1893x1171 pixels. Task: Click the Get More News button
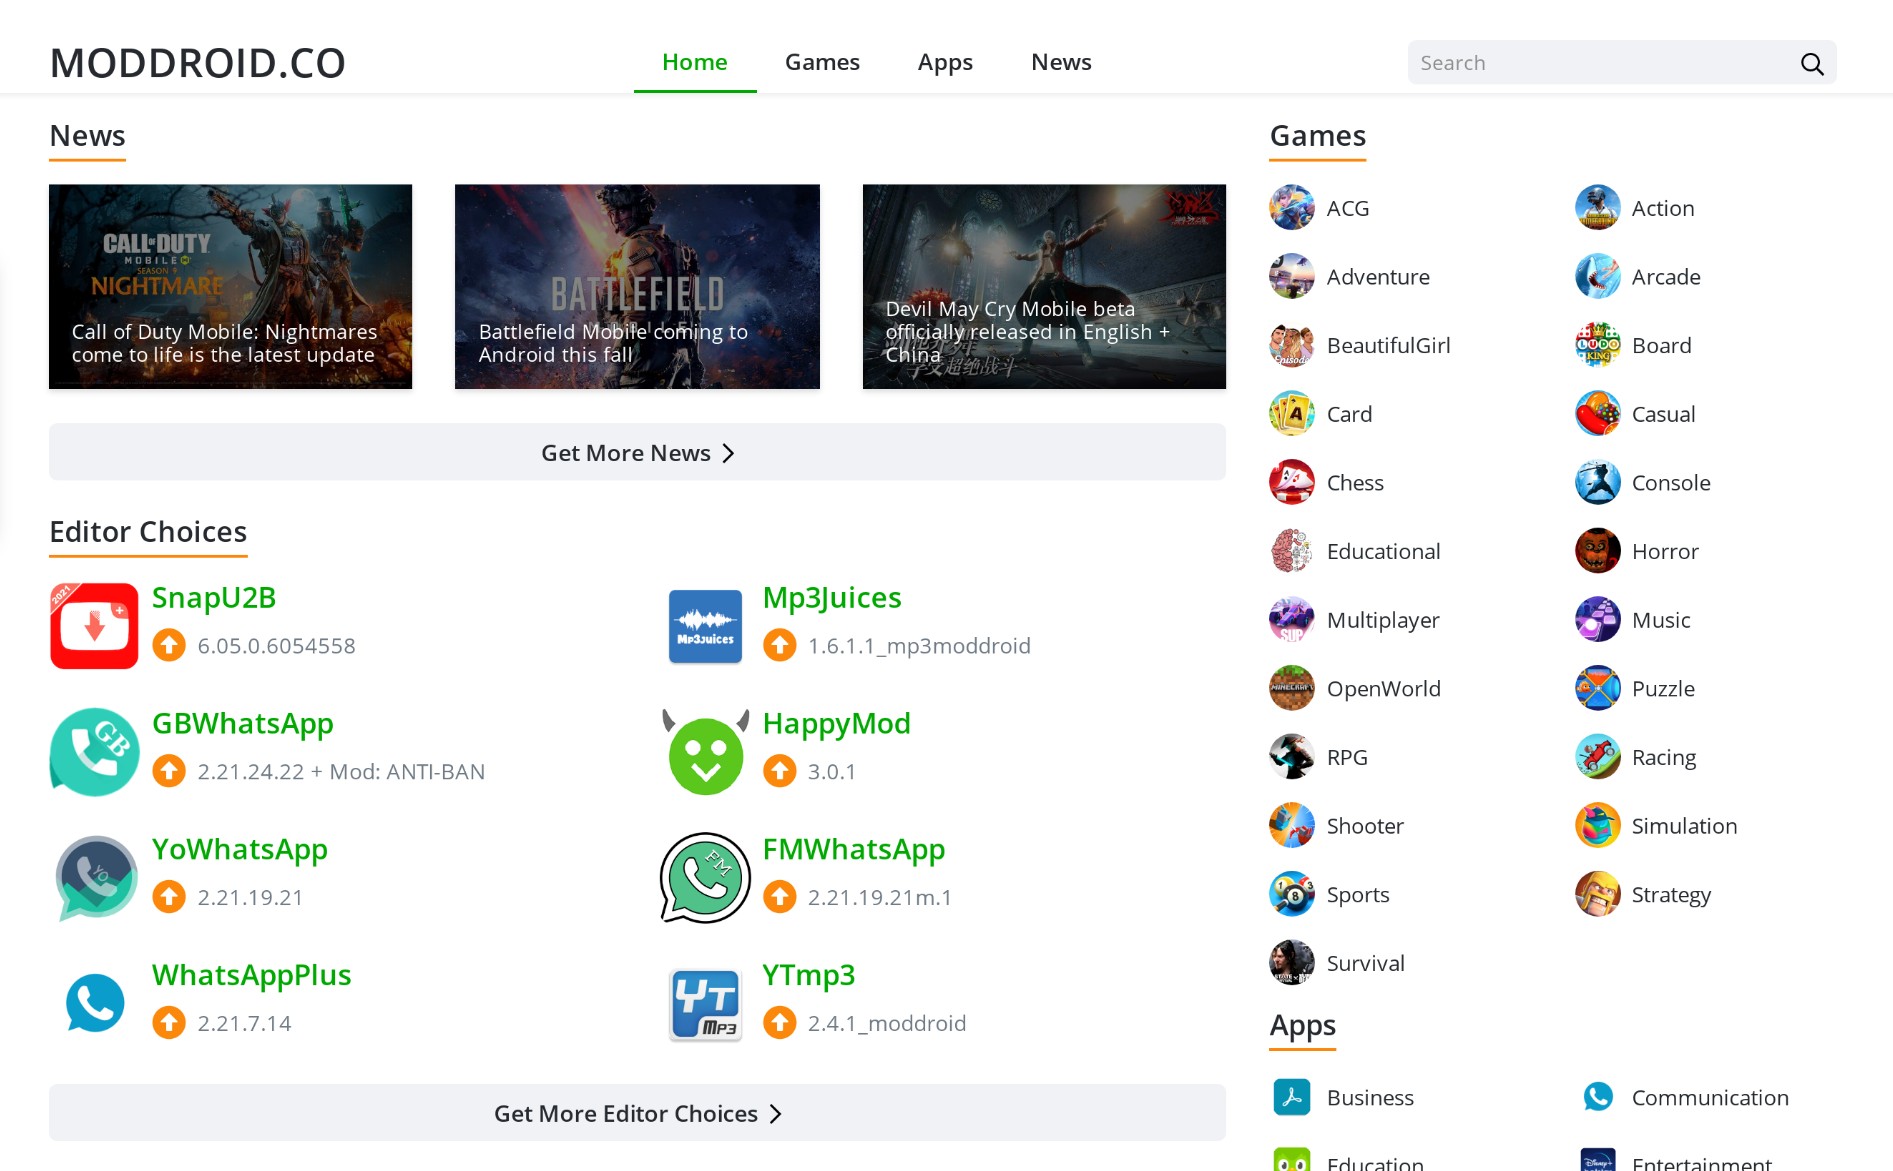(x=637, y=452)
